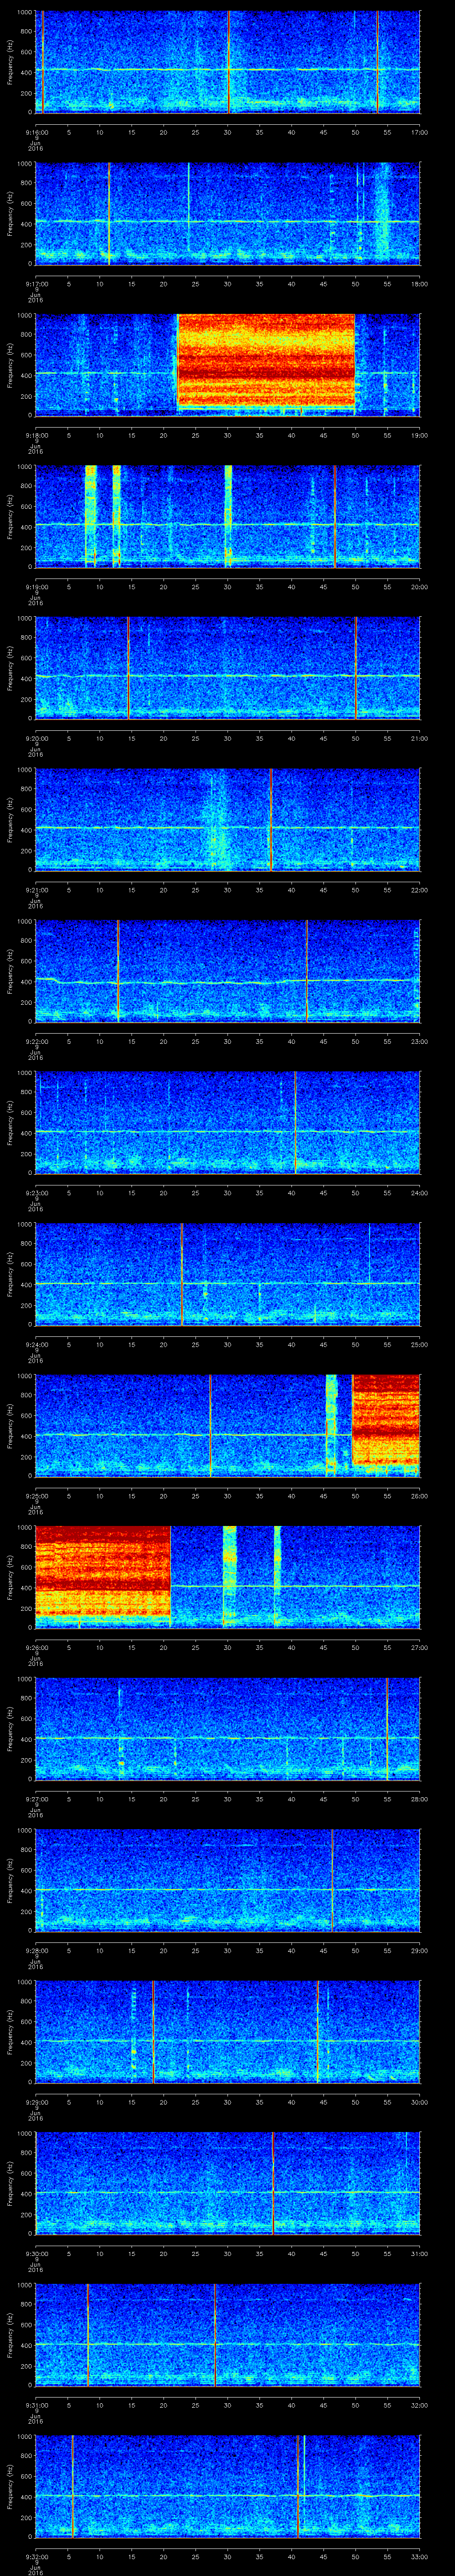The image size is (455, 2576).
Task: Select the red spike near 28 s in the 9:31 spectrogram
Action: pos(214,2334)
